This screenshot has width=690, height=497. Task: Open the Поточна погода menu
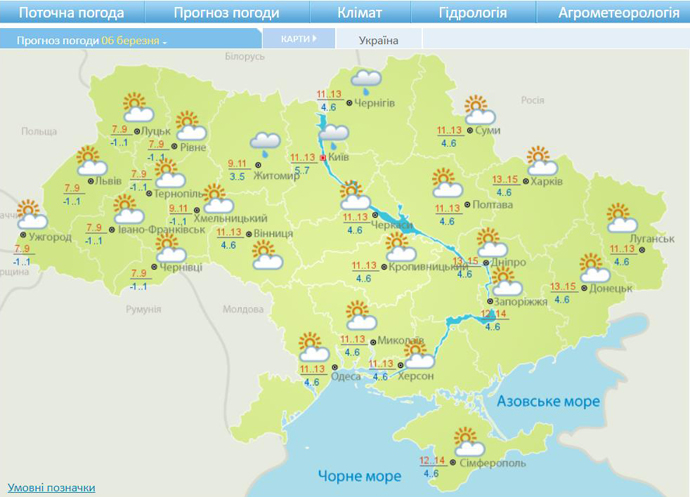pyautogui.click(x=72, y=13)
